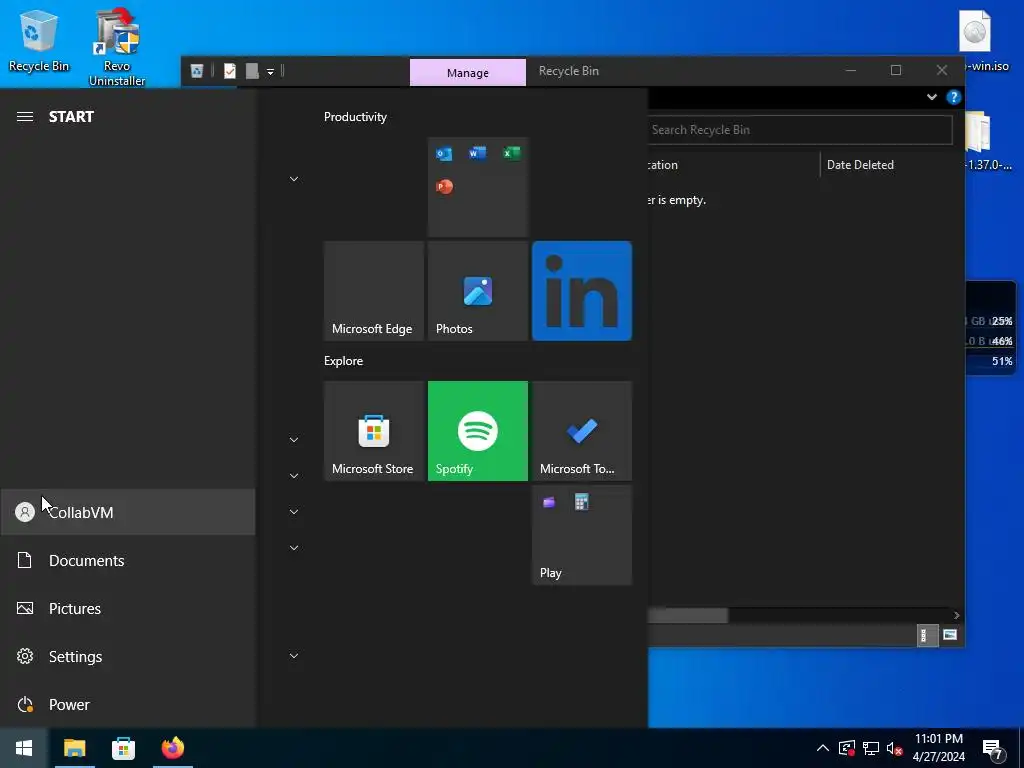
Task: Select the Recycle Bin desktop icon
Action: click(x=39, y=40)
